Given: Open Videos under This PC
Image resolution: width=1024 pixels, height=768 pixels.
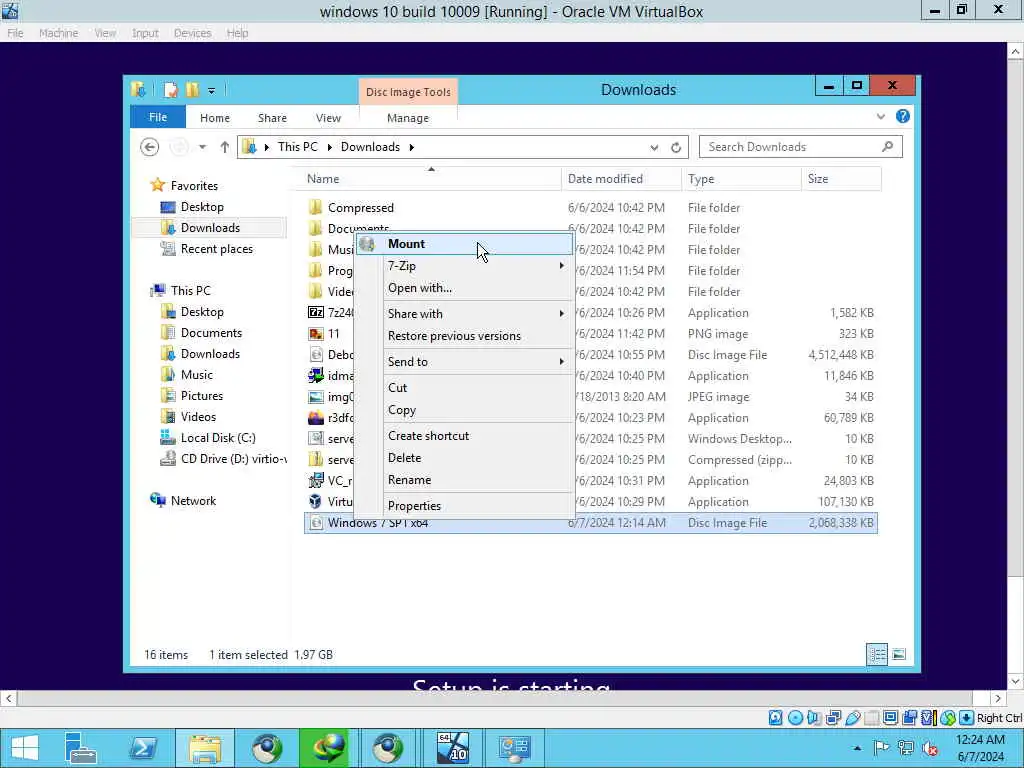Looking at the screenshot, I should coord(198,417).
